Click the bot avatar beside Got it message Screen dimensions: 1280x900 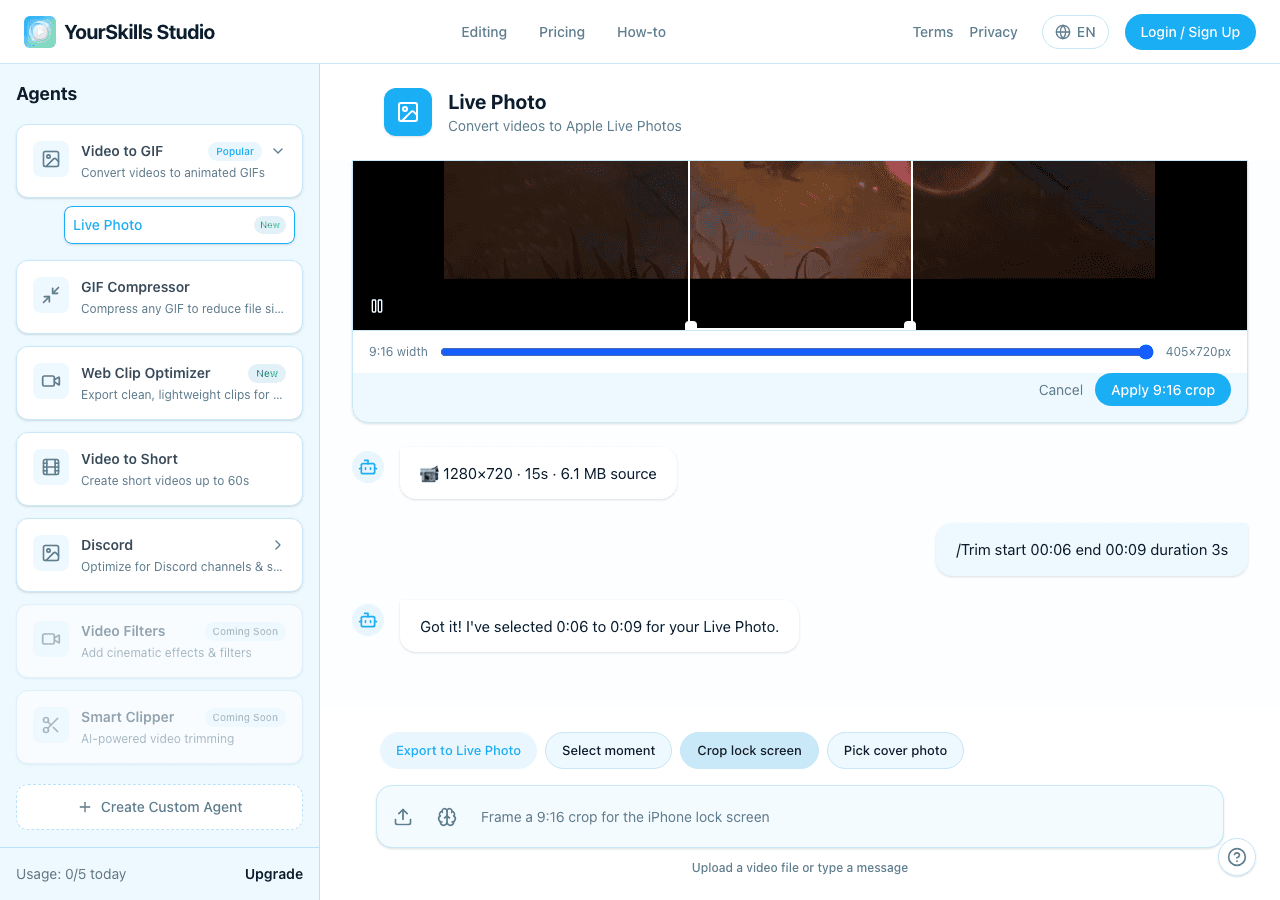click(368, 620)
